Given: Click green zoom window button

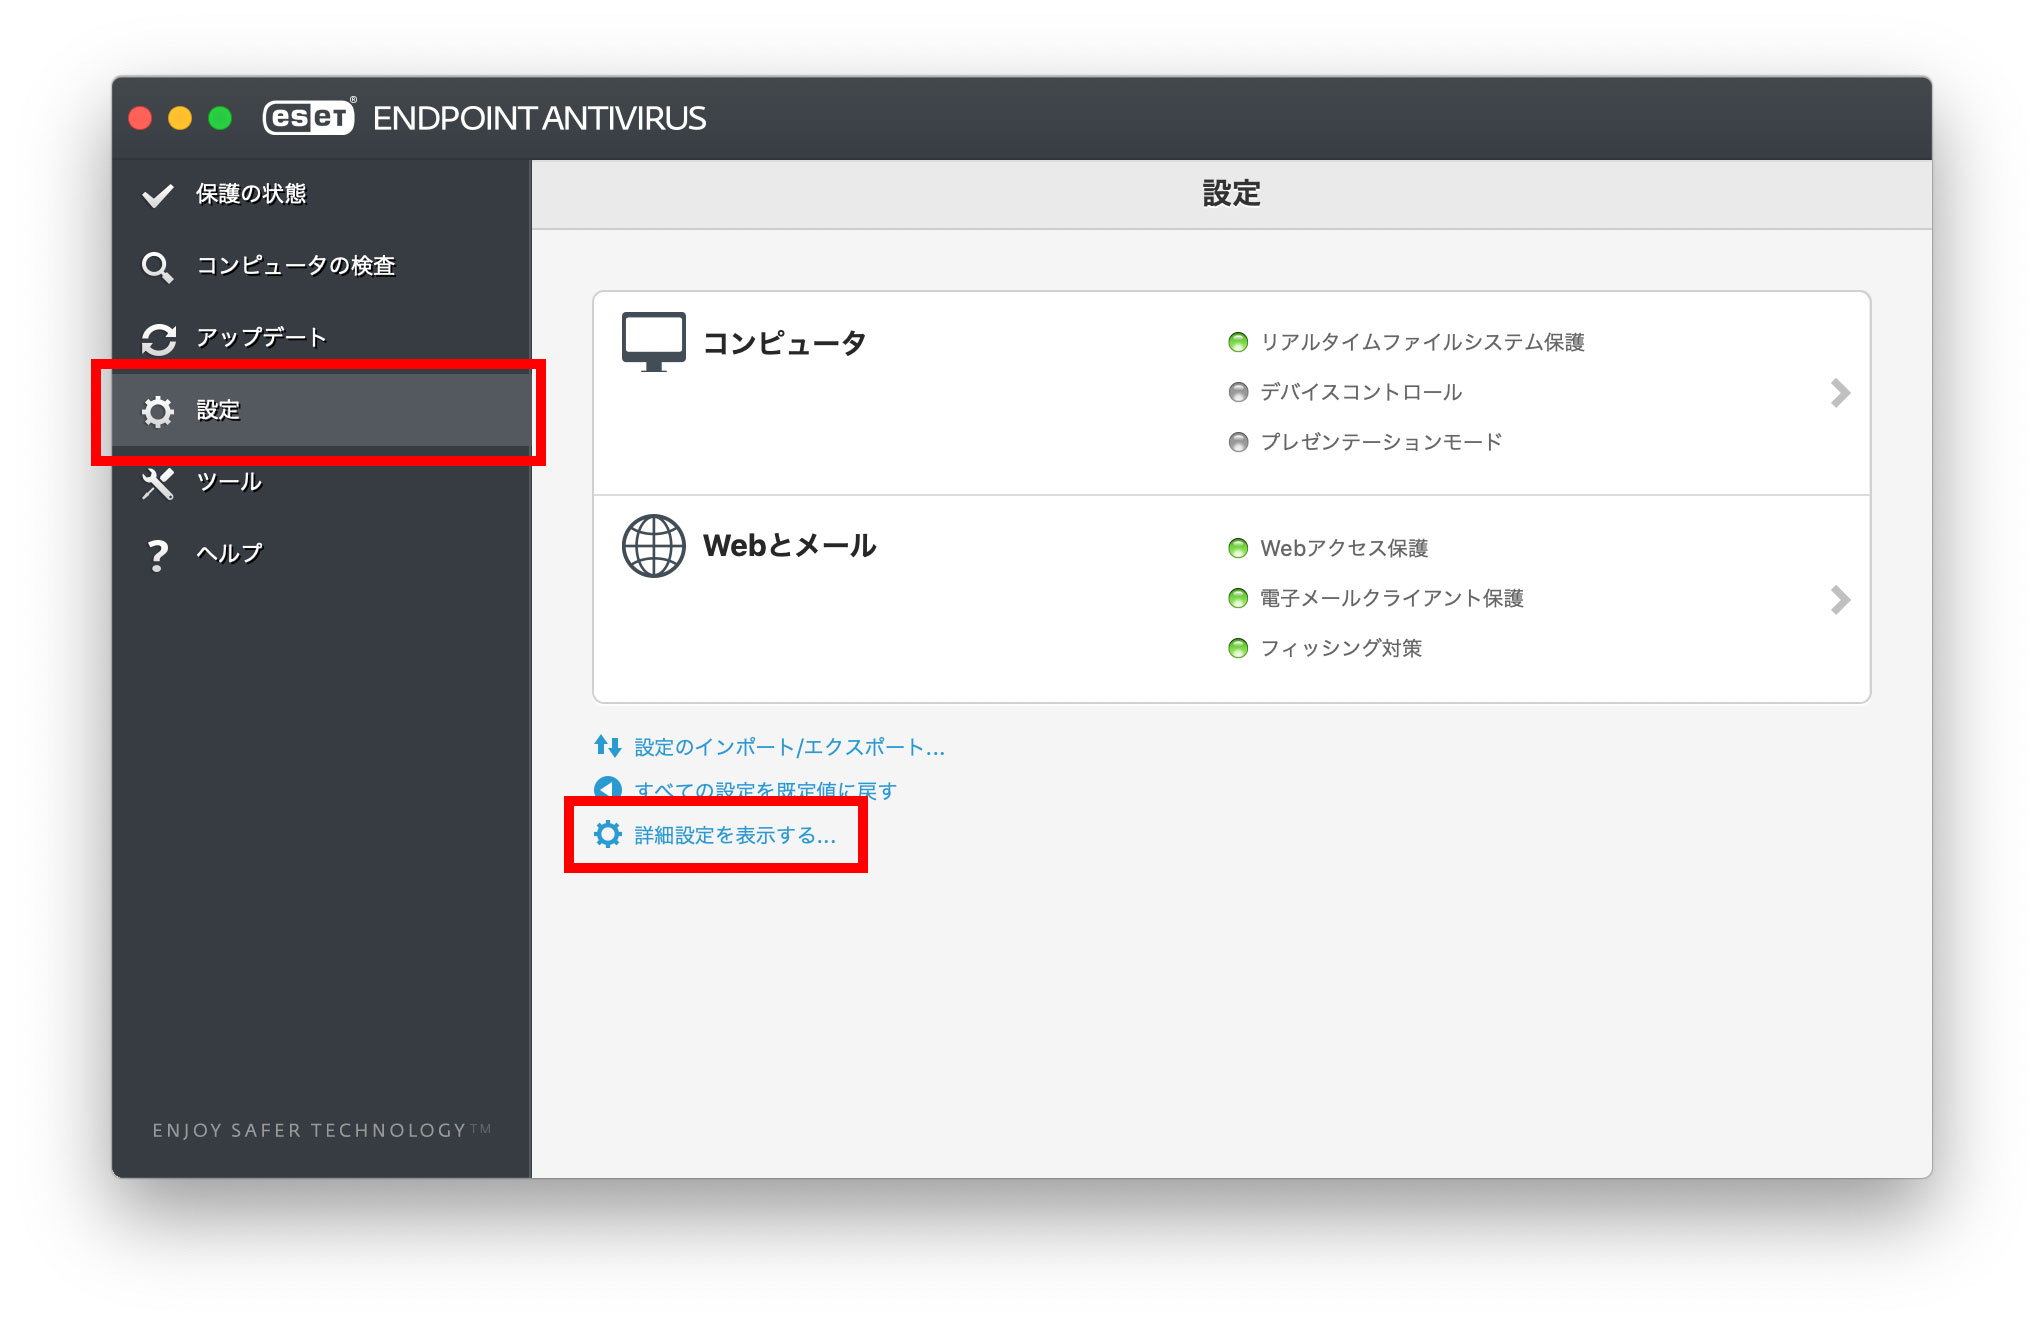Looking at the screenshot, I should point(220,118).
